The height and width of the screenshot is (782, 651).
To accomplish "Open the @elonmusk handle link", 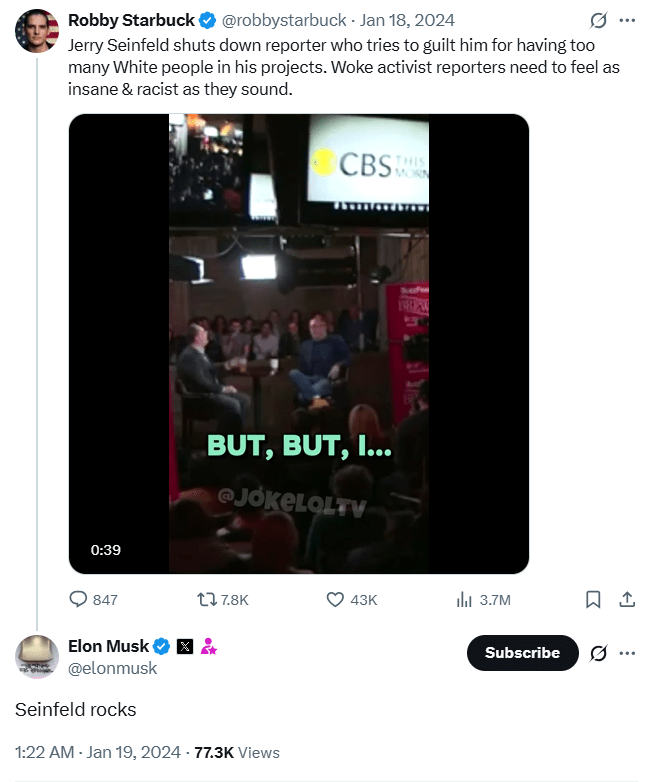I will coord(112,668).
